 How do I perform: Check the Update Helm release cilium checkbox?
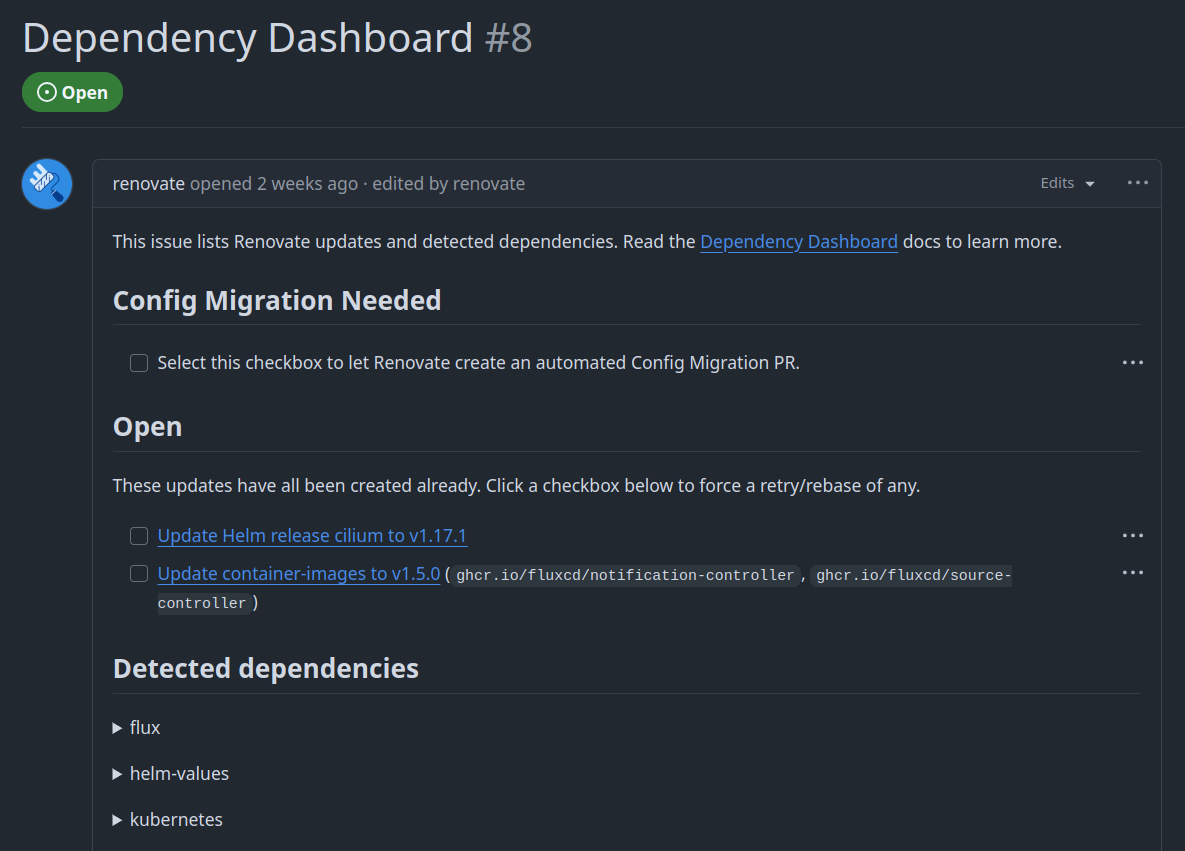point(139,536)
